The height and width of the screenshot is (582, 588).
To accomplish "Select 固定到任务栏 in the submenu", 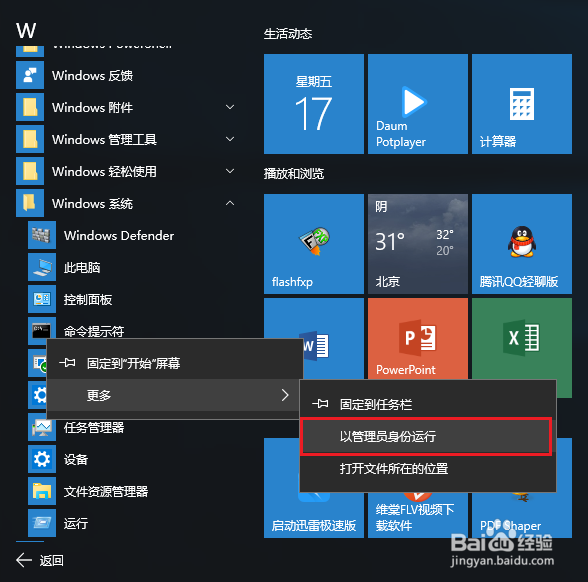I will [428, 404].
